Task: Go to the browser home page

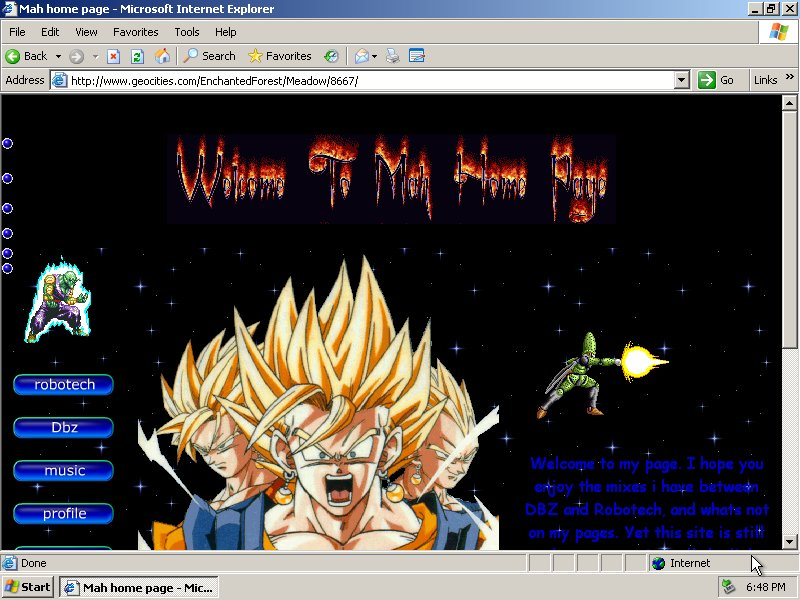Action: 162,56
